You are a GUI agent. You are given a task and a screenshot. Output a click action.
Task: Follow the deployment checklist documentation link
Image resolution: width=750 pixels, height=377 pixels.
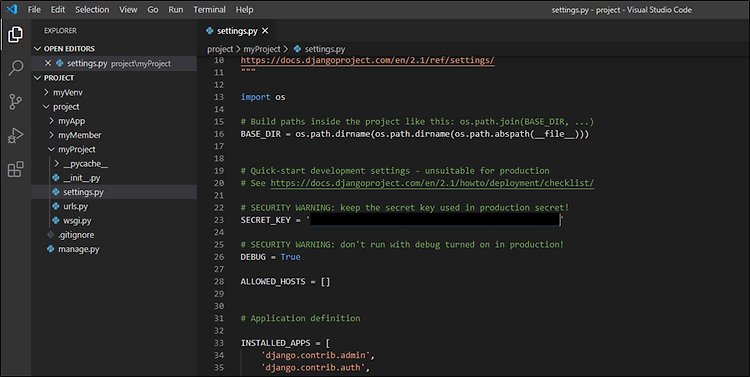(432, 183)
